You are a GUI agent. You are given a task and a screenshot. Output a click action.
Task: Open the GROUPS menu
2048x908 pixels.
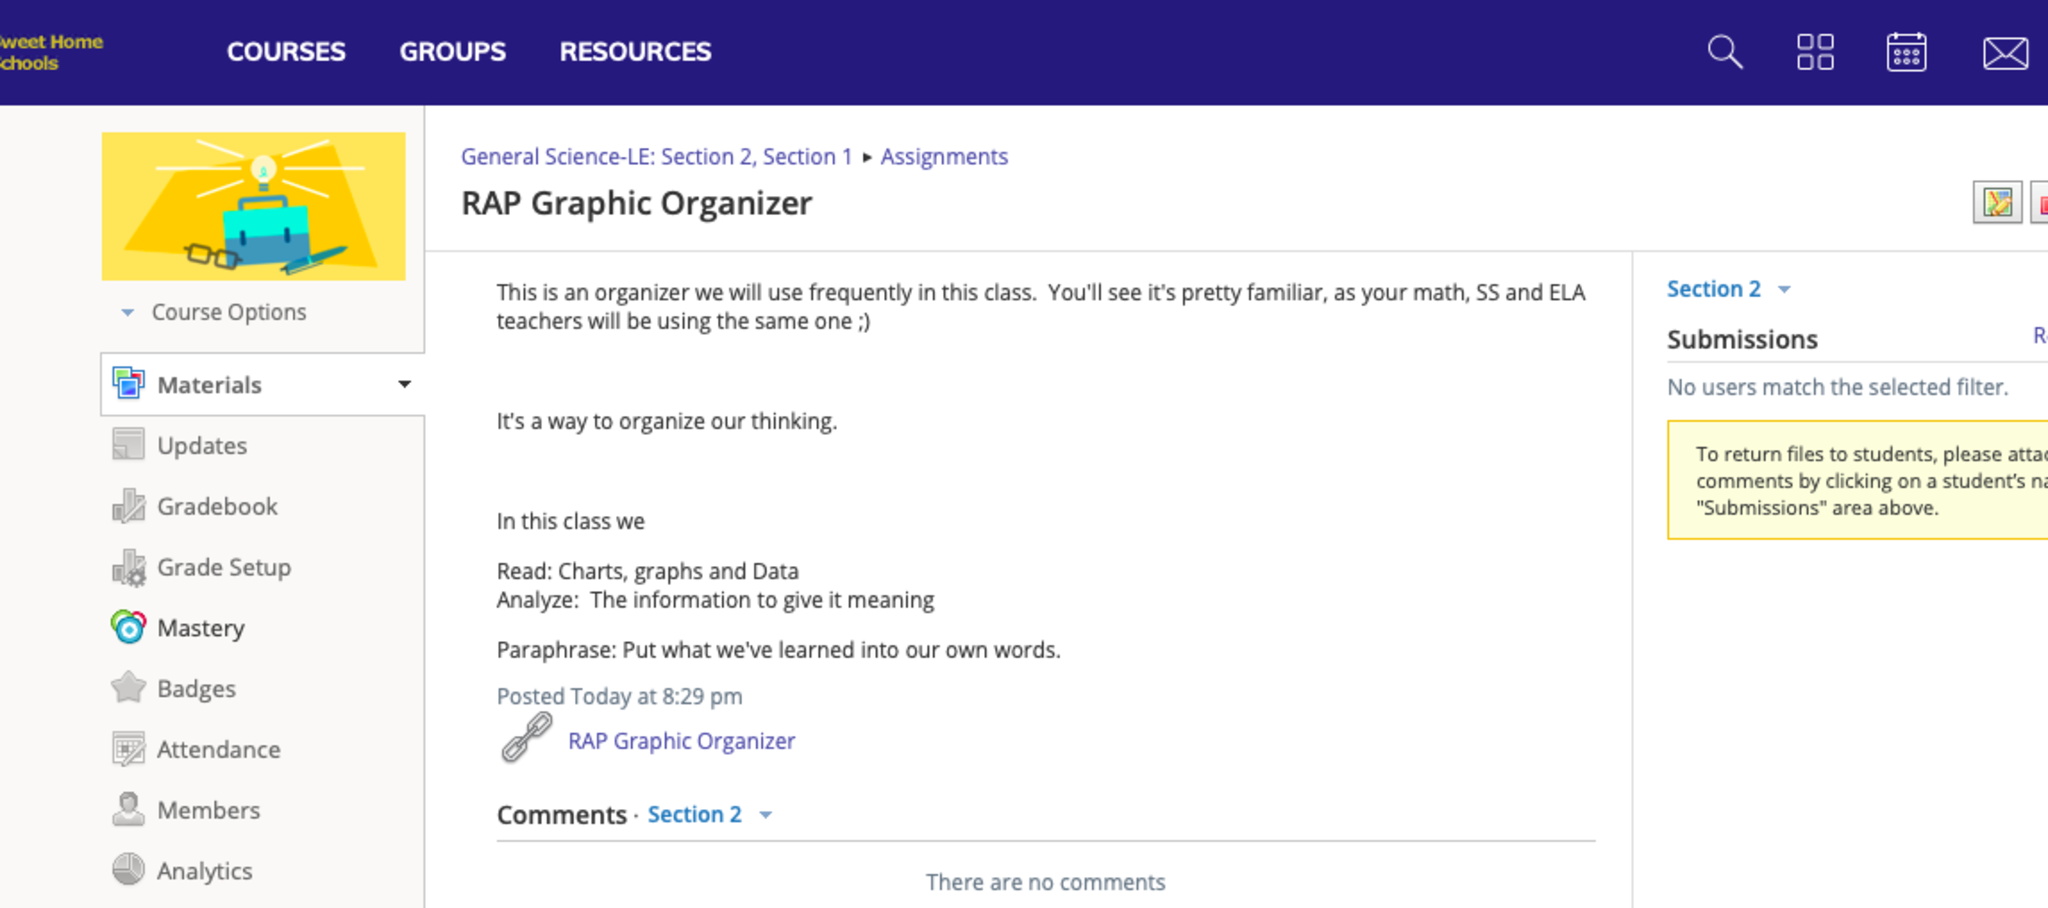(452, 52)
